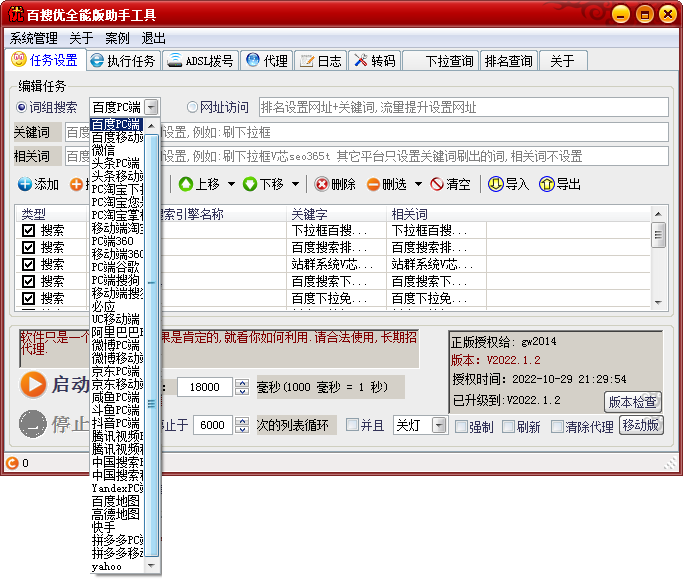Viewport: 683px width, 580px height.
Task: Open the 系统管理 menu
Action: pyautogui.click(x=34, y=38)
